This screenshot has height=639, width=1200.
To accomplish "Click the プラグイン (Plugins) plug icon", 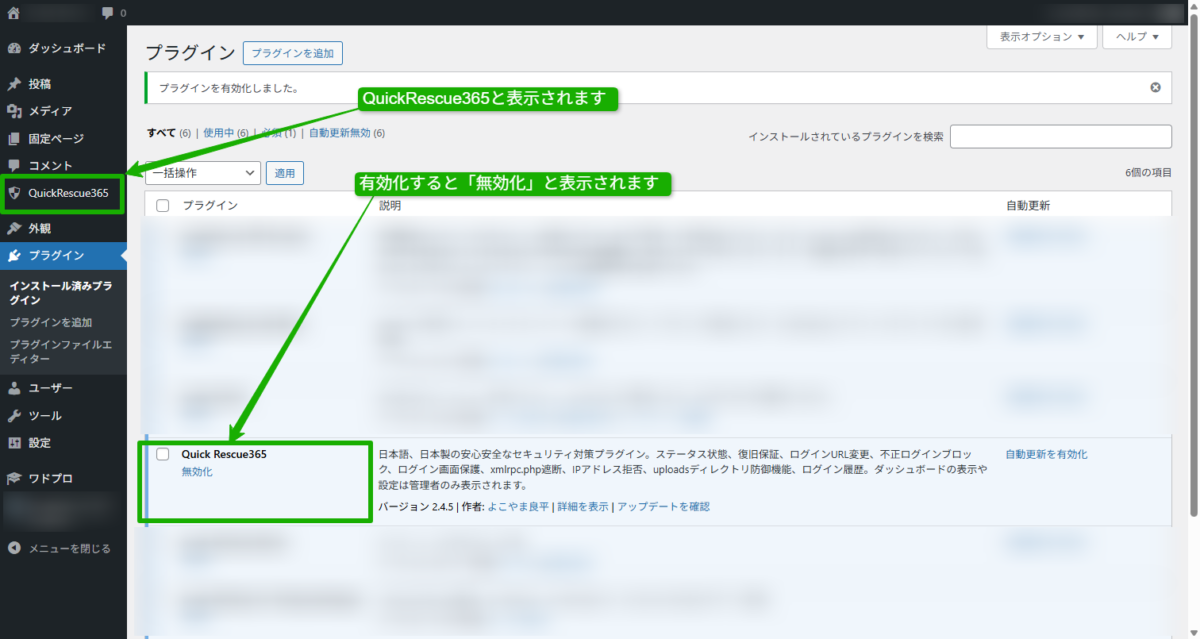I will 16,255.
